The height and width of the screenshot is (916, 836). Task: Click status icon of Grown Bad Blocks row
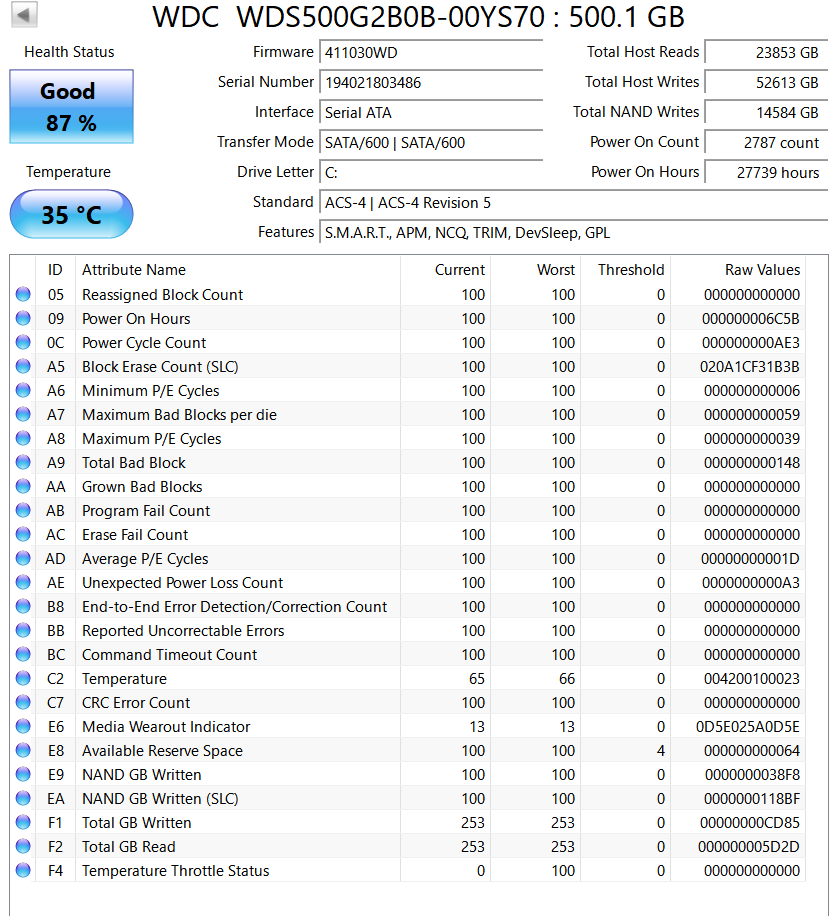click(23, 485)
